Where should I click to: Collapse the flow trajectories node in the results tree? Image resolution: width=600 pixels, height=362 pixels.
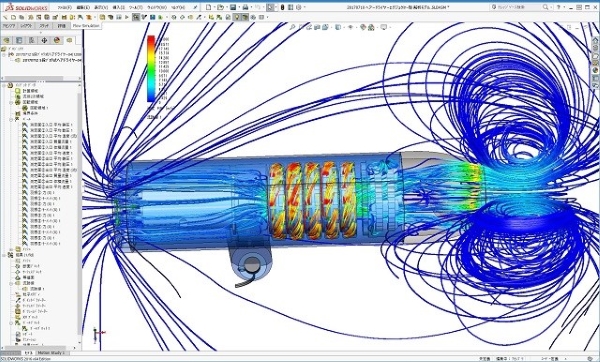(x=11, y=283)
